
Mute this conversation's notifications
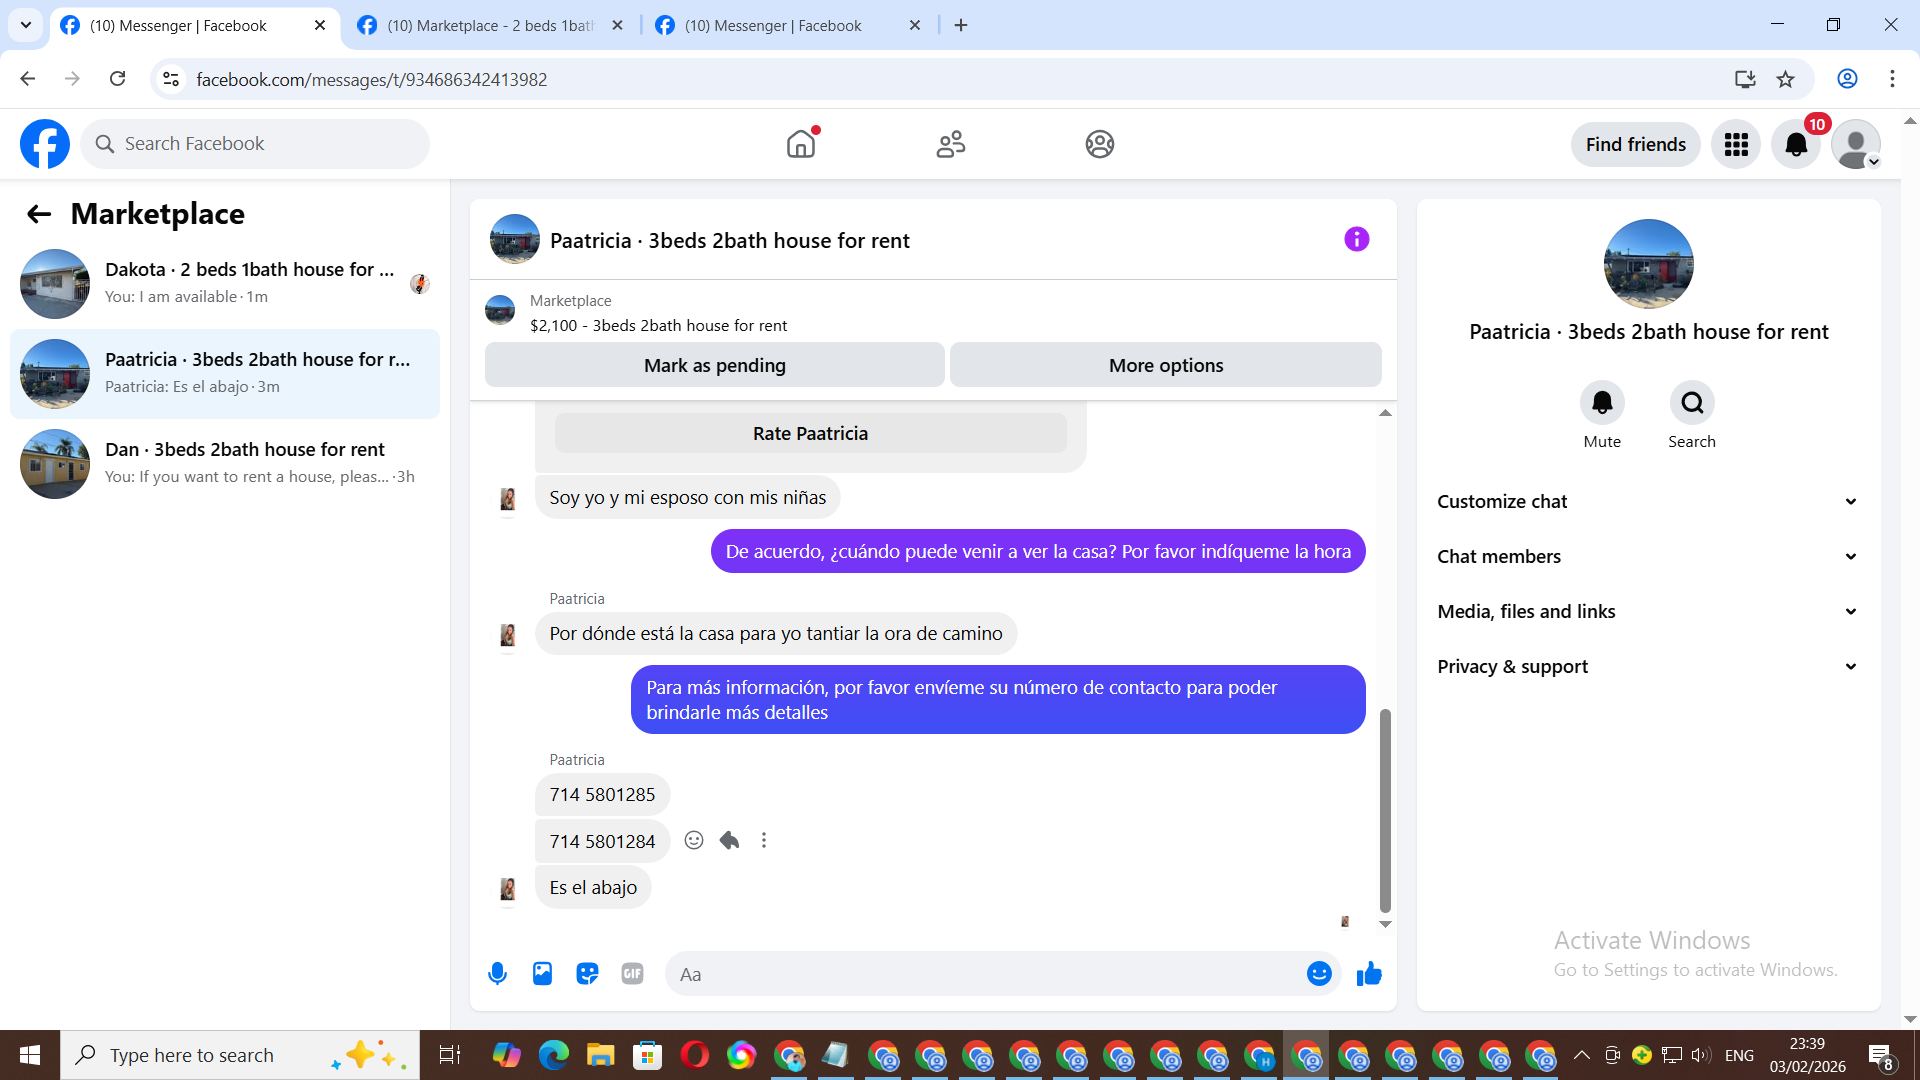pyautogui.click(x=1602, y=403)
